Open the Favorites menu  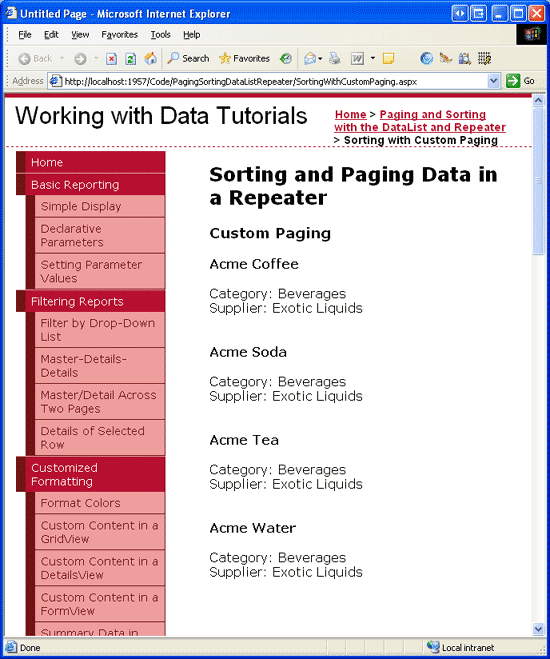119,35
